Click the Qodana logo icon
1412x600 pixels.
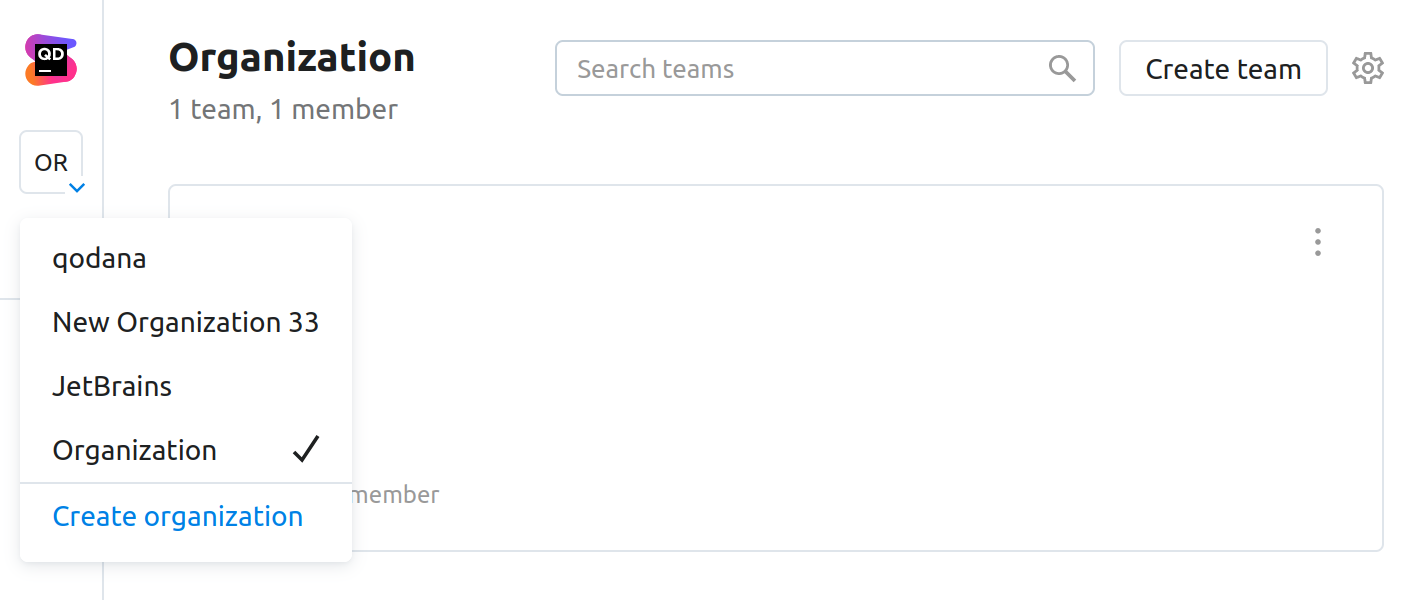click(x=51, y=60)
